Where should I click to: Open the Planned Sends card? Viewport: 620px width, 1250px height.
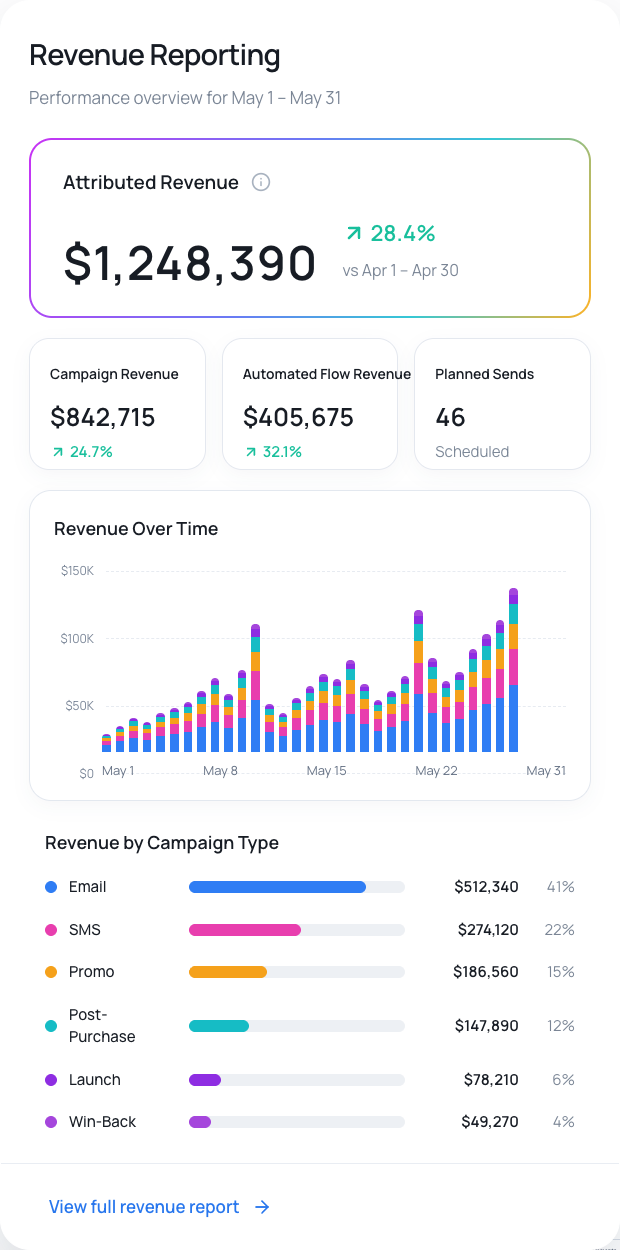click(502, 404)
